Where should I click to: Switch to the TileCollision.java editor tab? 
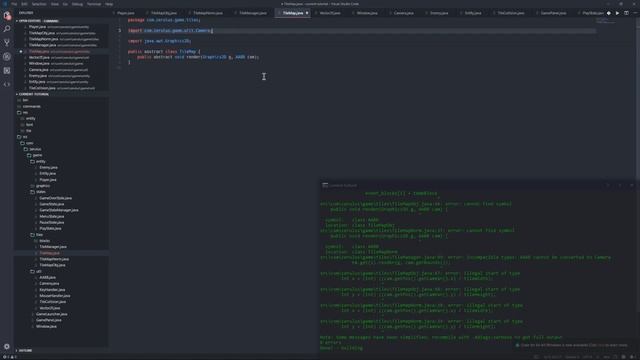(511, 13)
